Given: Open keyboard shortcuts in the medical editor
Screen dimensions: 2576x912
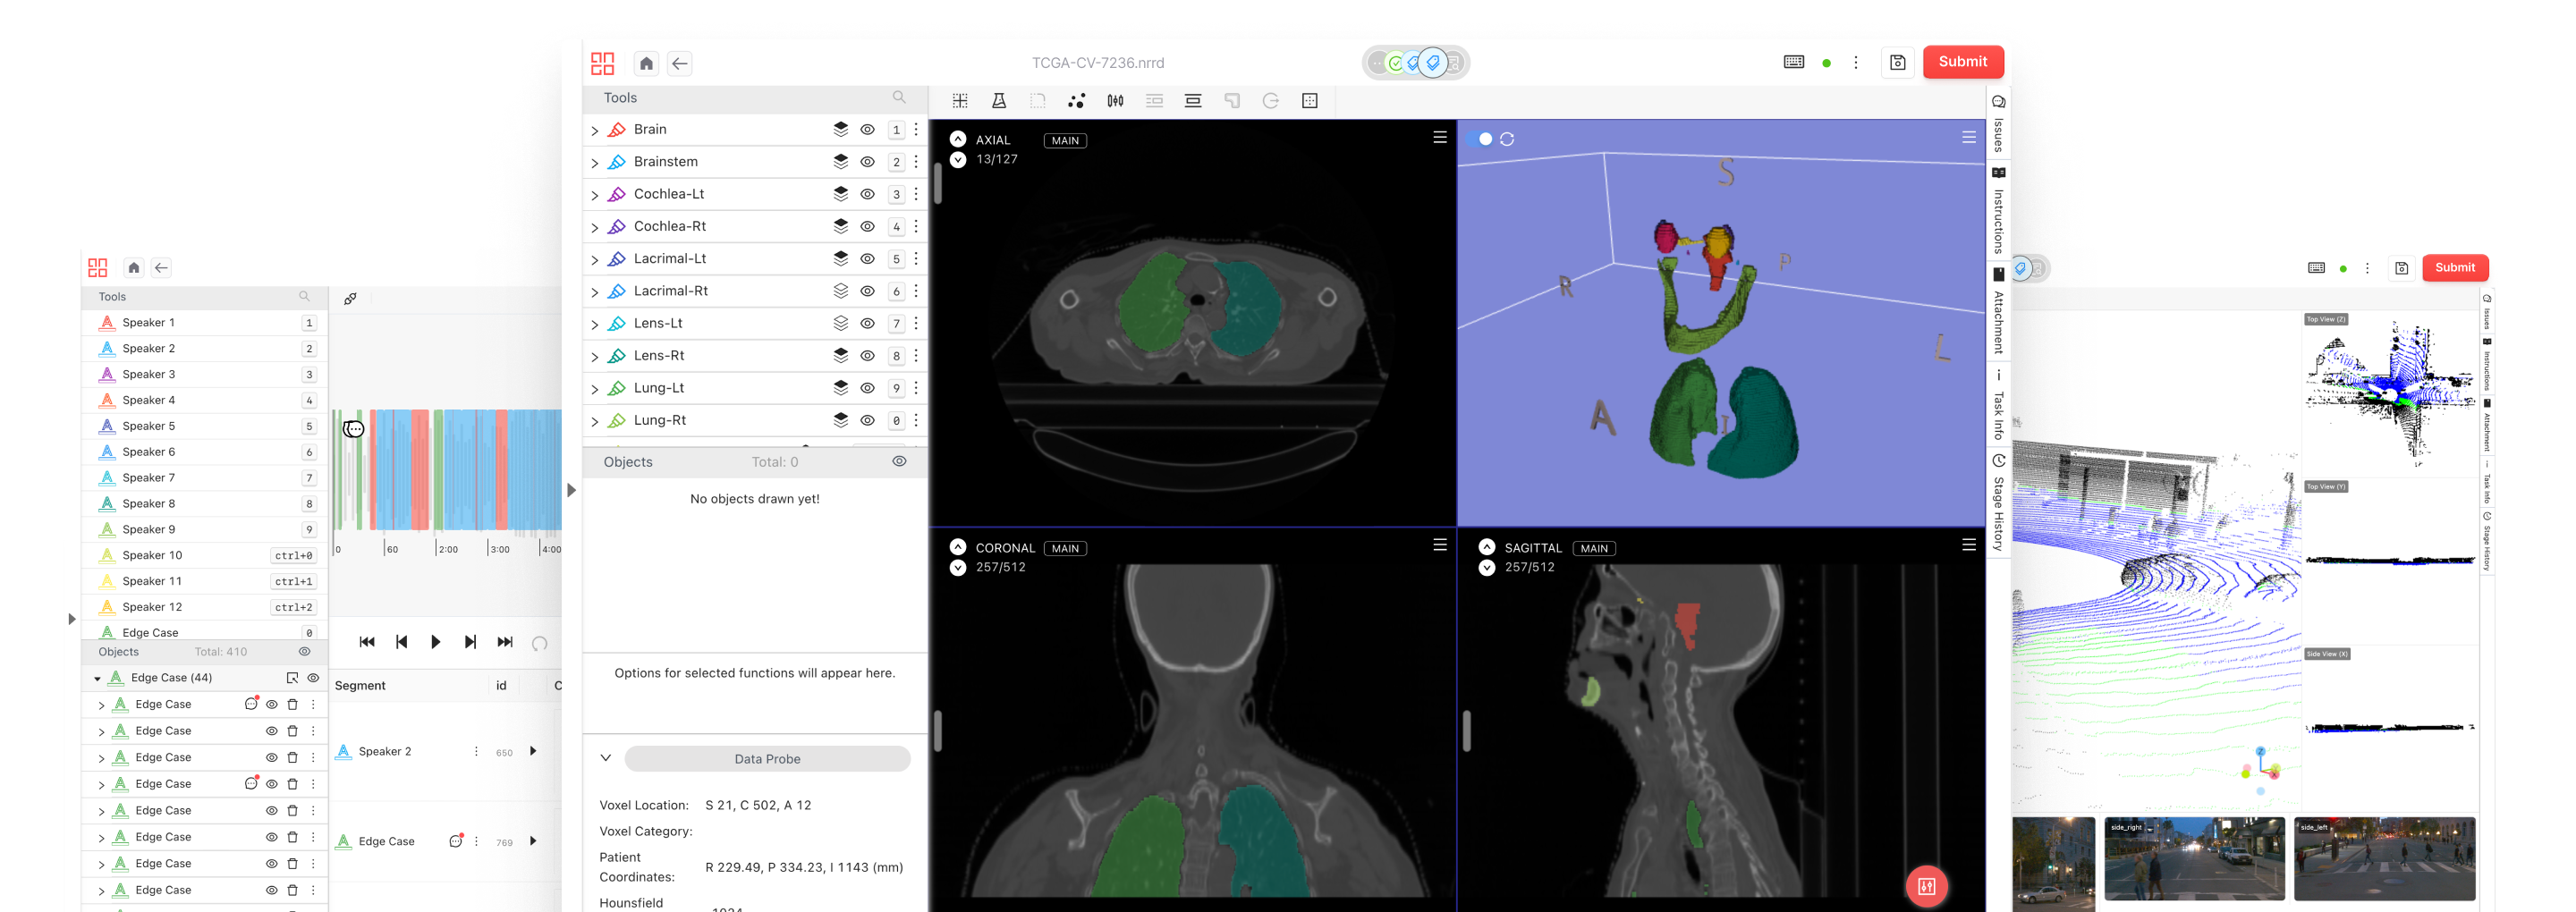Looking at the screenshot, I should (x=1793, y=62).
